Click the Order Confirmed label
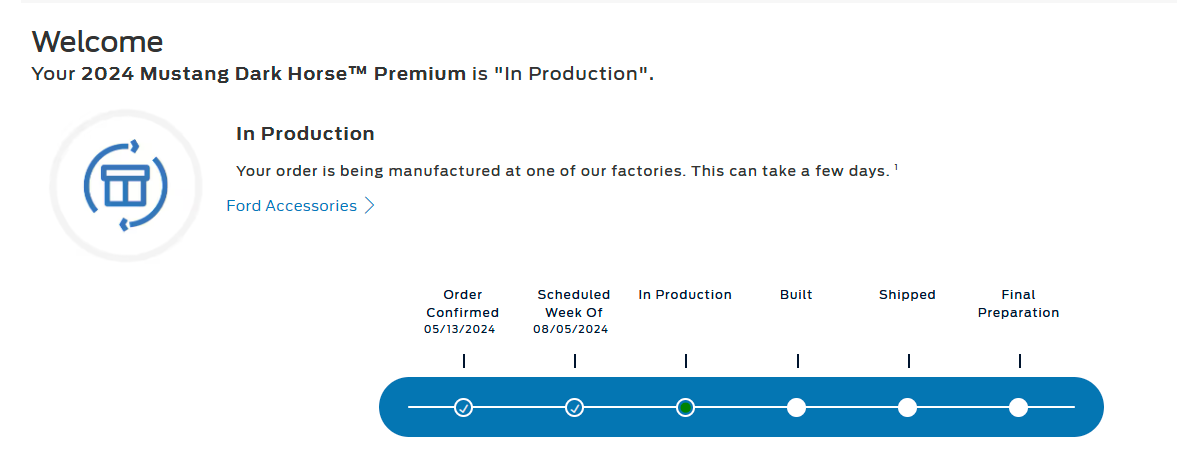This screenshot has width=1177, height=474. point(462,303)
